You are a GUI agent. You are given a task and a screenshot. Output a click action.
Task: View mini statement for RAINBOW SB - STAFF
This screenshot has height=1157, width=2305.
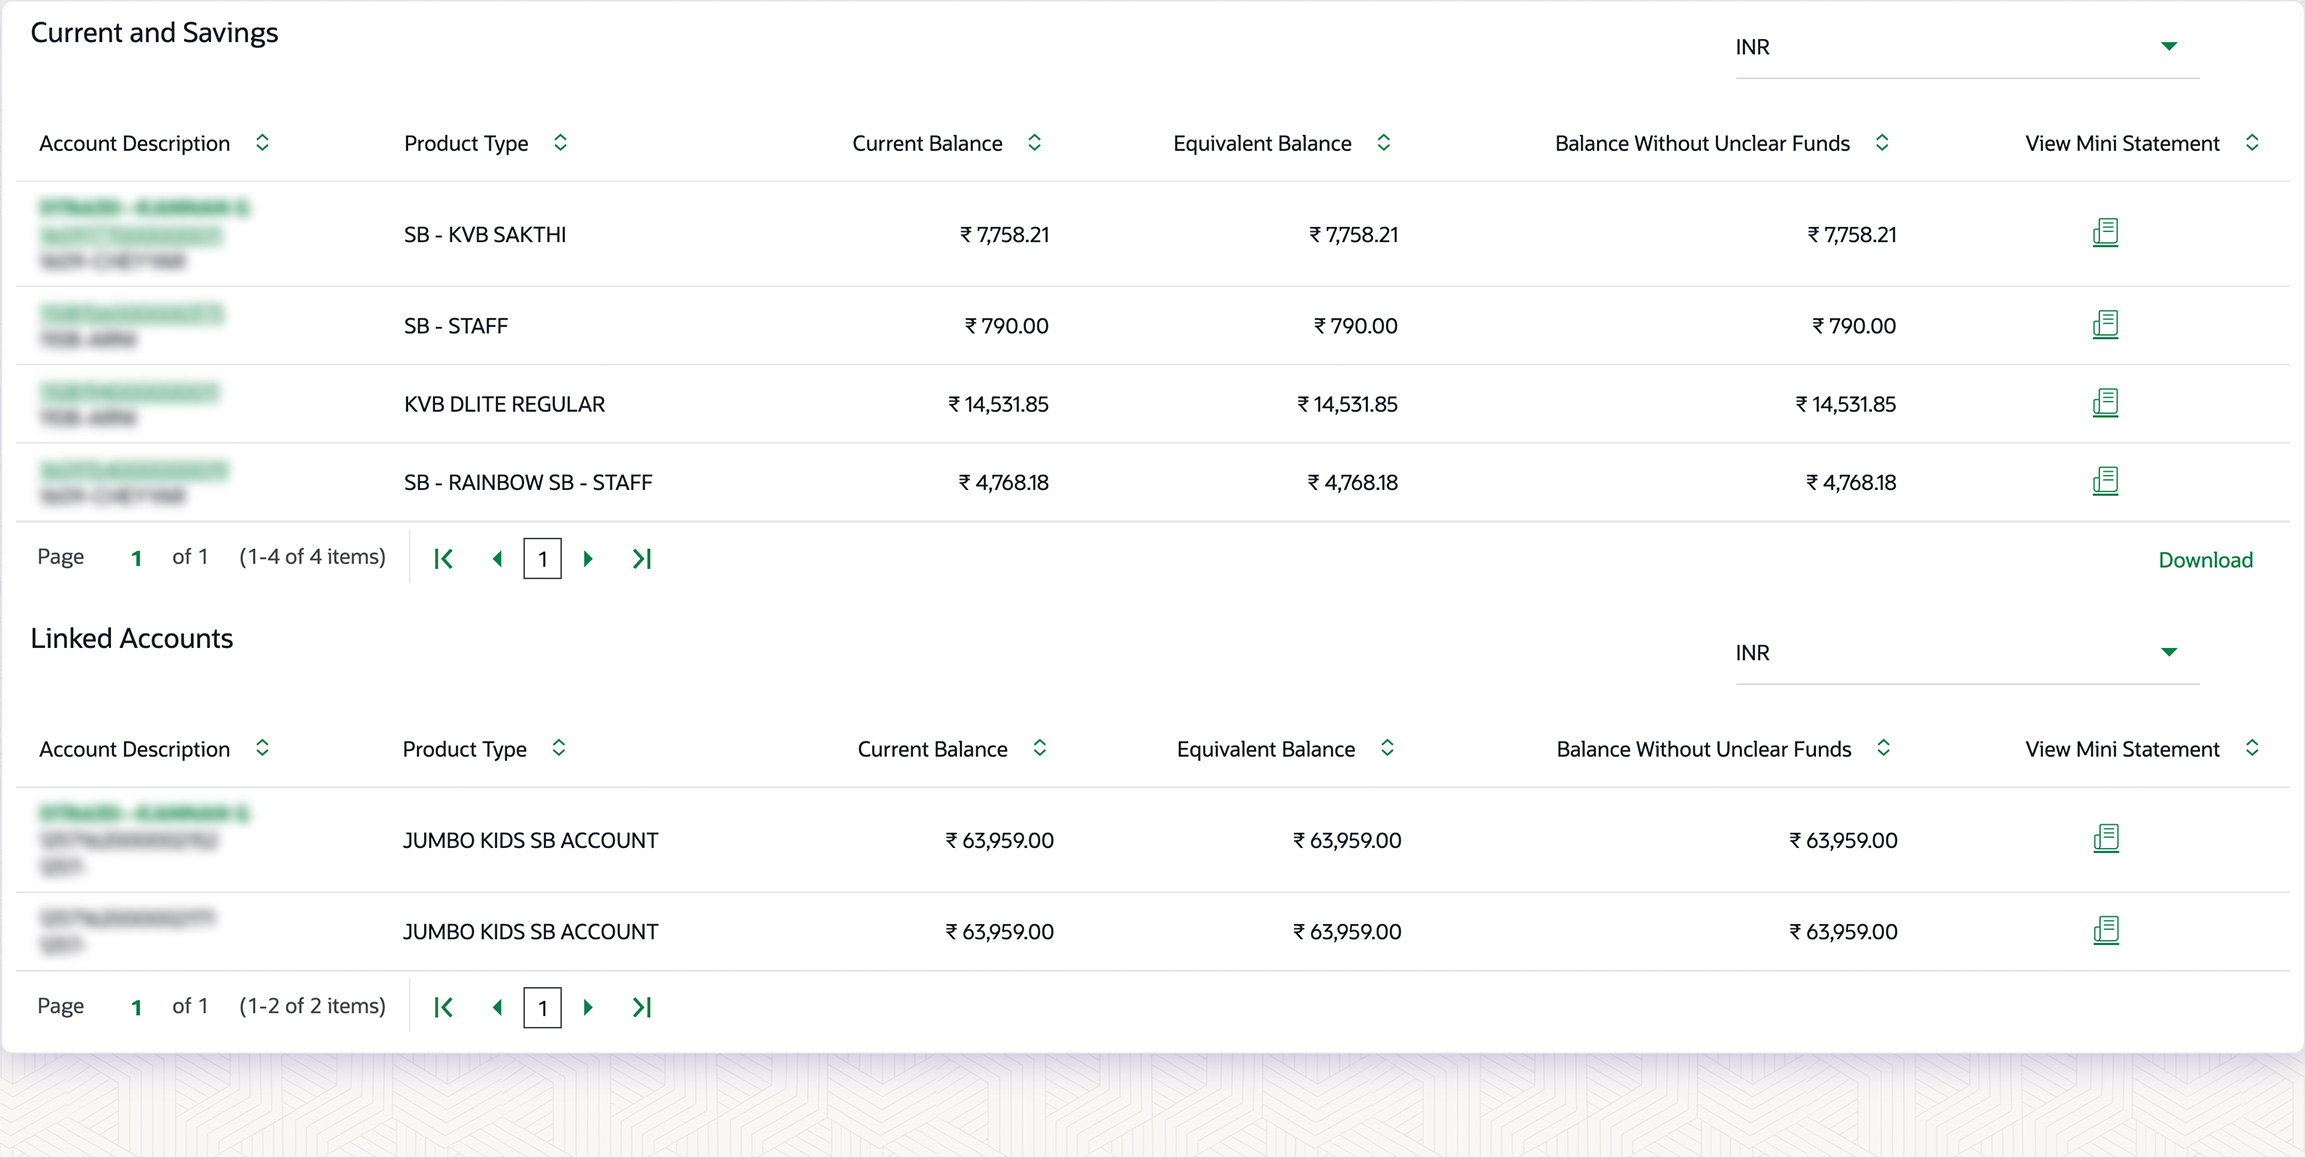(x=2105, y=481)
